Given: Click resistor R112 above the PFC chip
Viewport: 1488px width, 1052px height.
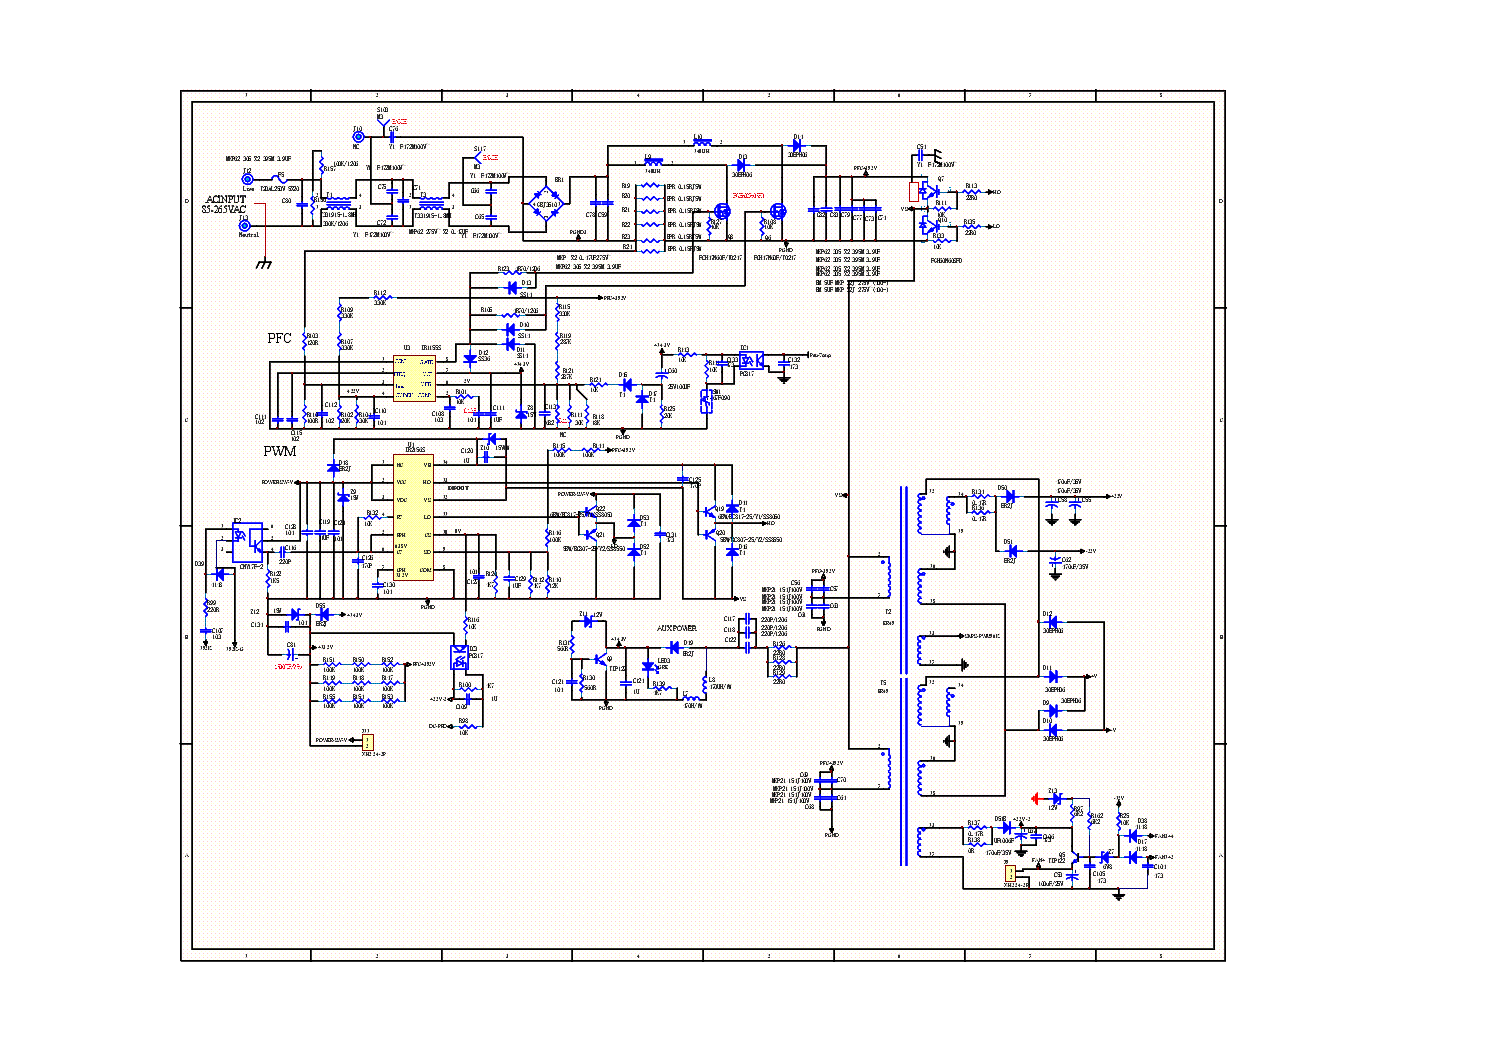Looking at the screenshot, I should coord(380,297).
